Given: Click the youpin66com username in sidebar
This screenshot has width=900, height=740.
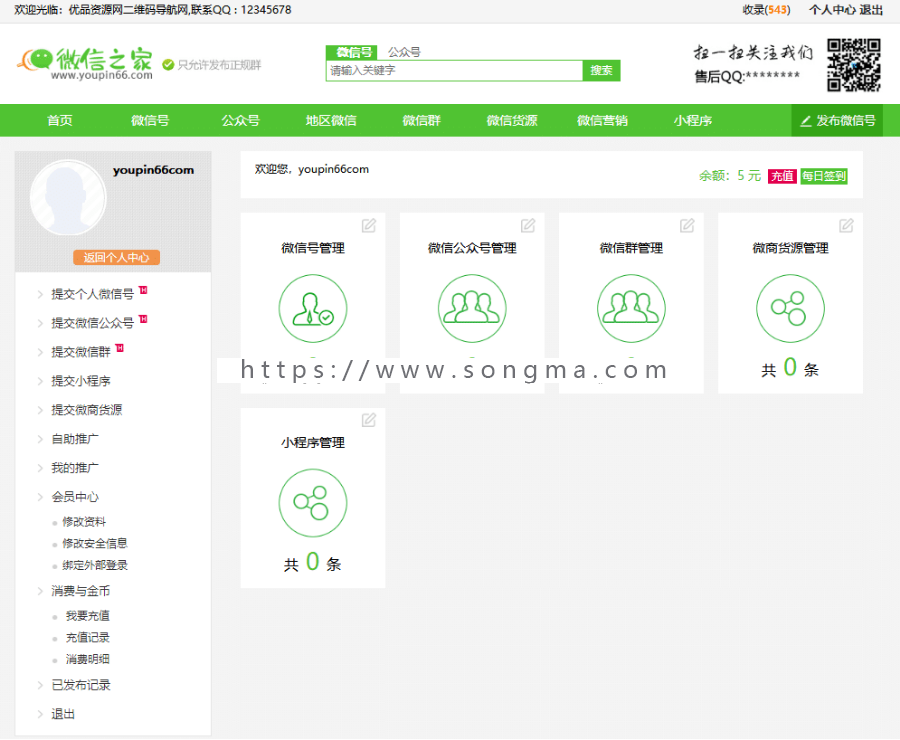Looking at the screenshot, I should (x=153, y=170).
